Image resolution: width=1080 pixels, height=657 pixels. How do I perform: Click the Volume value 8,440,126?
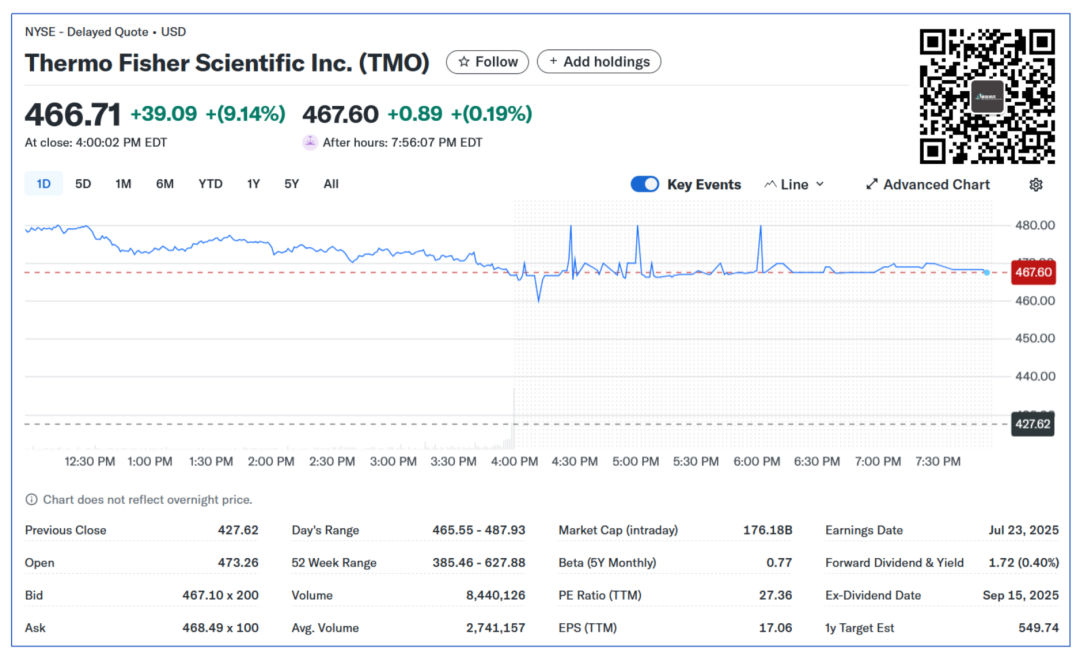pos(496,595)
